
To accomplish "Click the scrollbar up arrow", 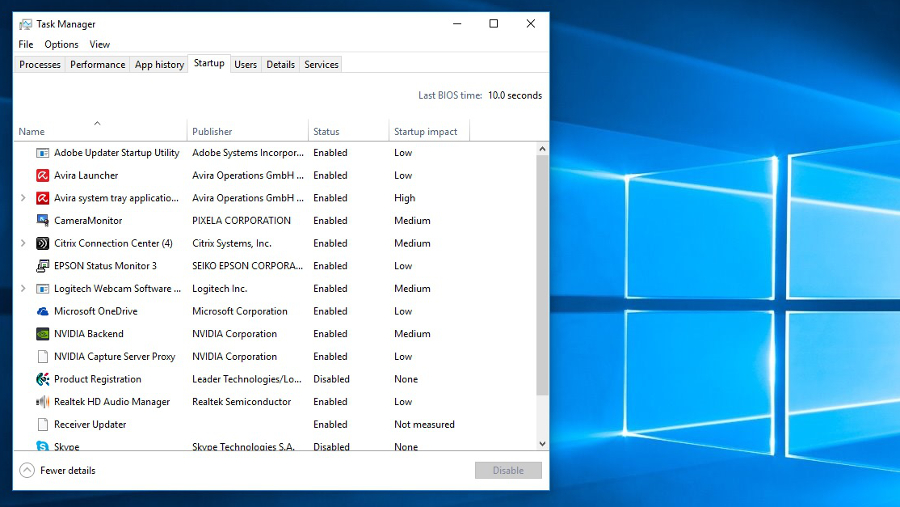I will coord(542,149).
